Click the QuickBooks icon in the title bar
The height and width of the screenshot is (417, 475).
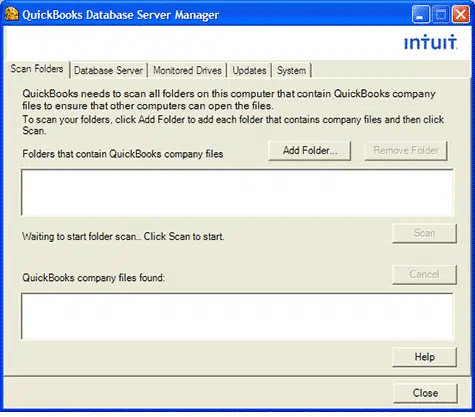click(x=12, y=14)
